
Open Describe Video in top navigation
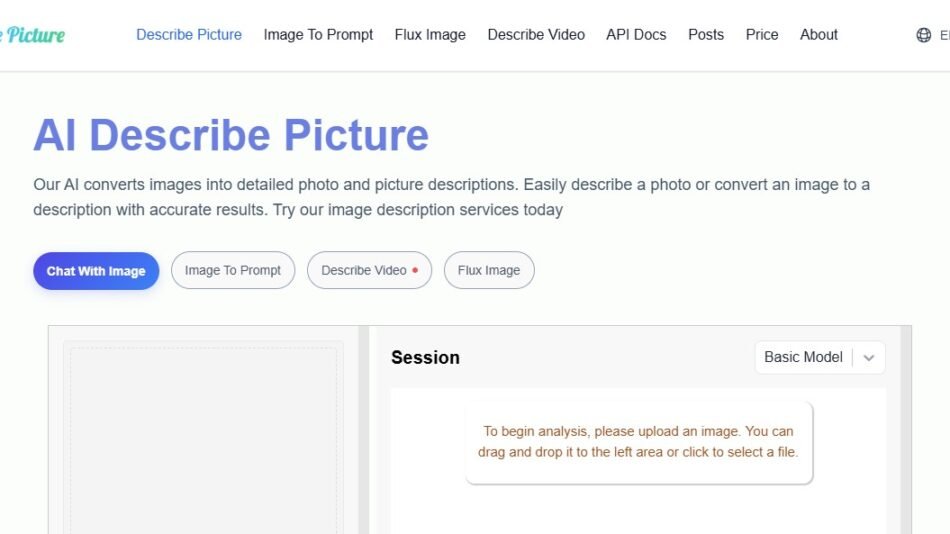(x=536, y=35)
